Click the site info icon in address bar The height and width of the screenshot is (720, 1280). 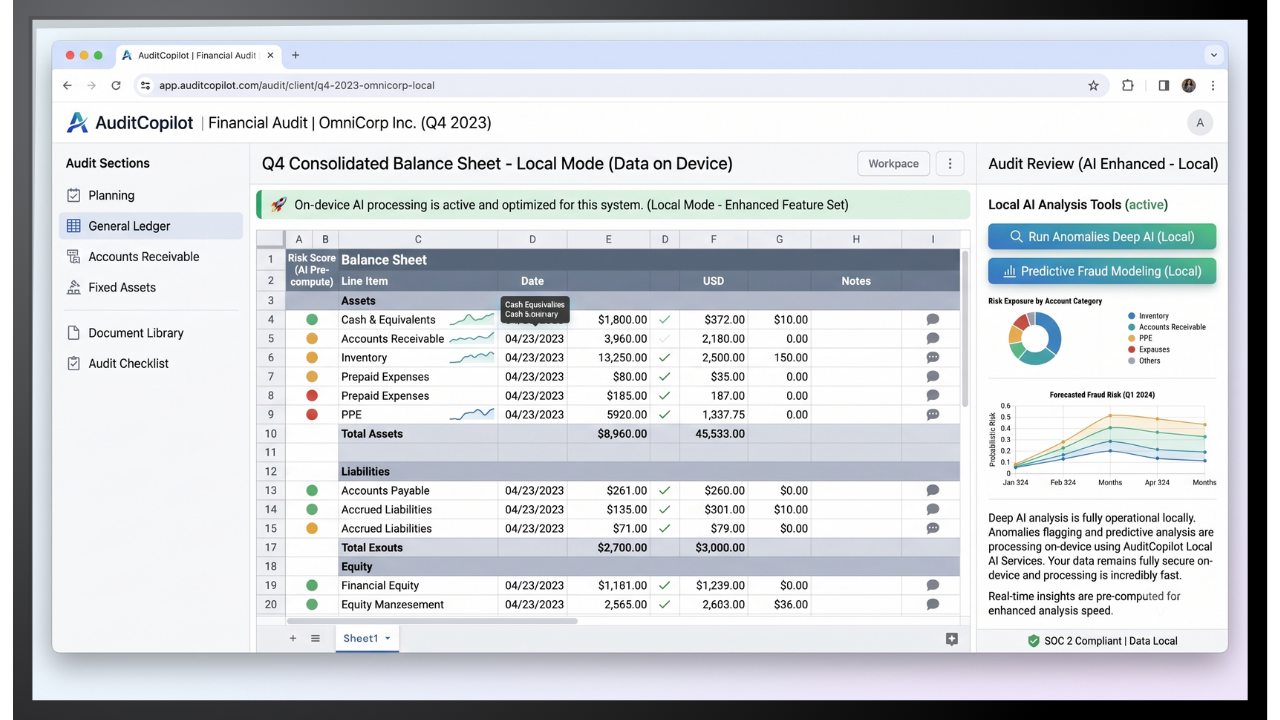point(145,86)
